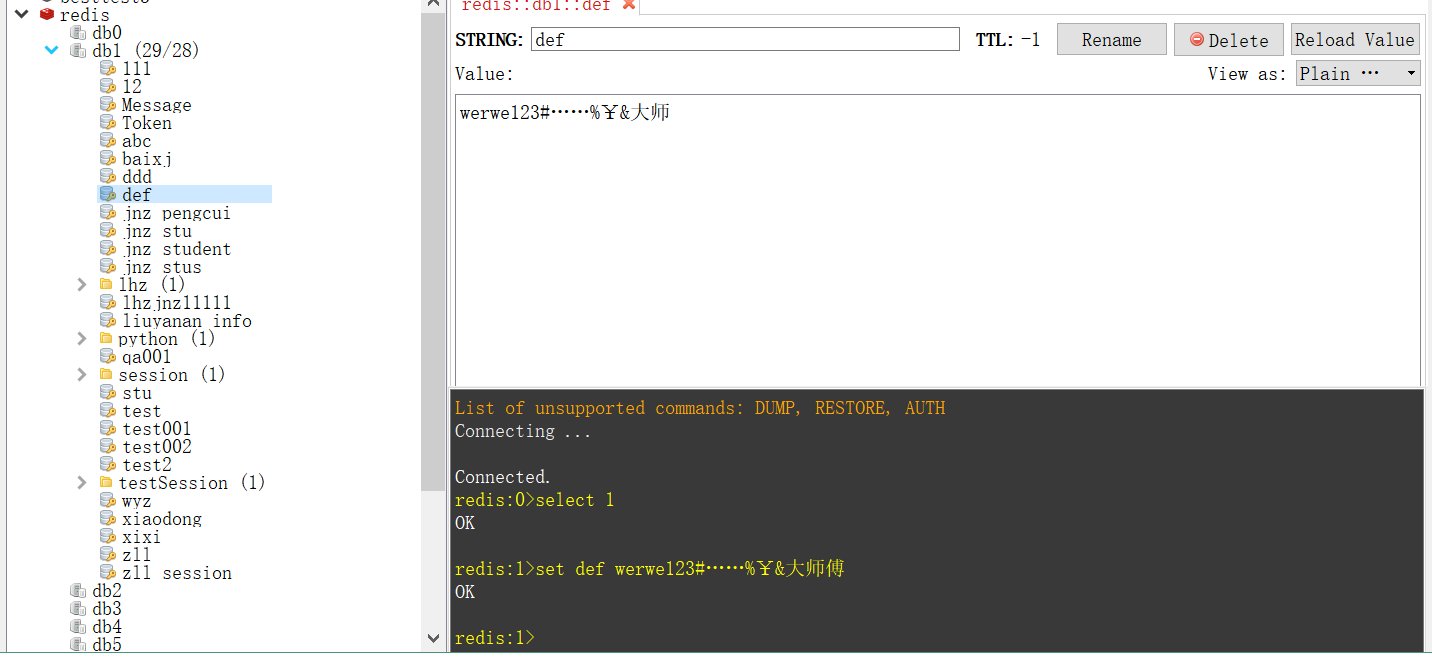Viewport: 1432px width, 661px height.
Task: Click the key icon beside abc
Action: (x=108, y=141)
